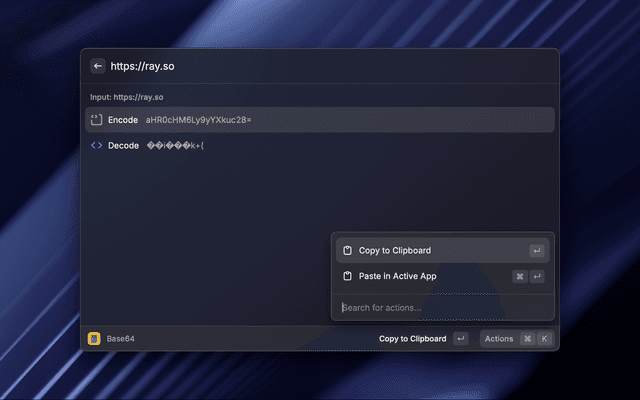Click the encoded value aHR0cHM6Ly9yYXkuc28=
Viewport: 640px width, 400px height.
pos(199,120)
